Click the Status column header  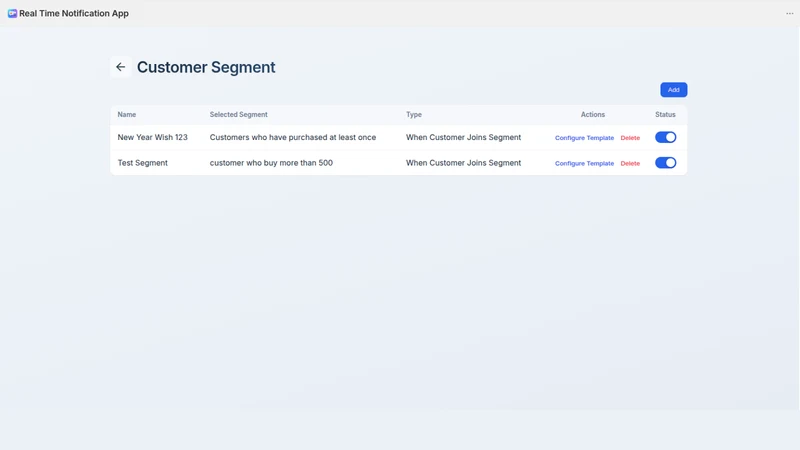point(665,115)
